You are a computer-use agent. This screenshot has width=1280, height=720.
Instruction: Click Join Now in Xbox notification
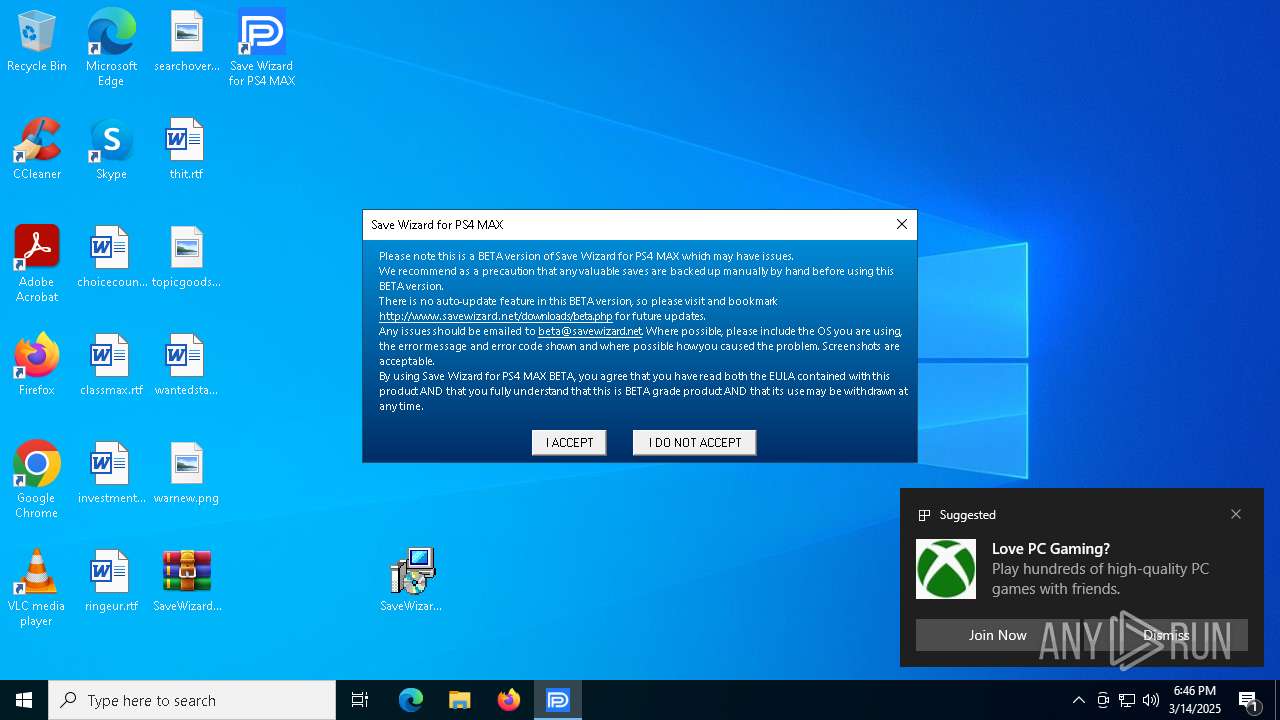click(x=997, y=635)
